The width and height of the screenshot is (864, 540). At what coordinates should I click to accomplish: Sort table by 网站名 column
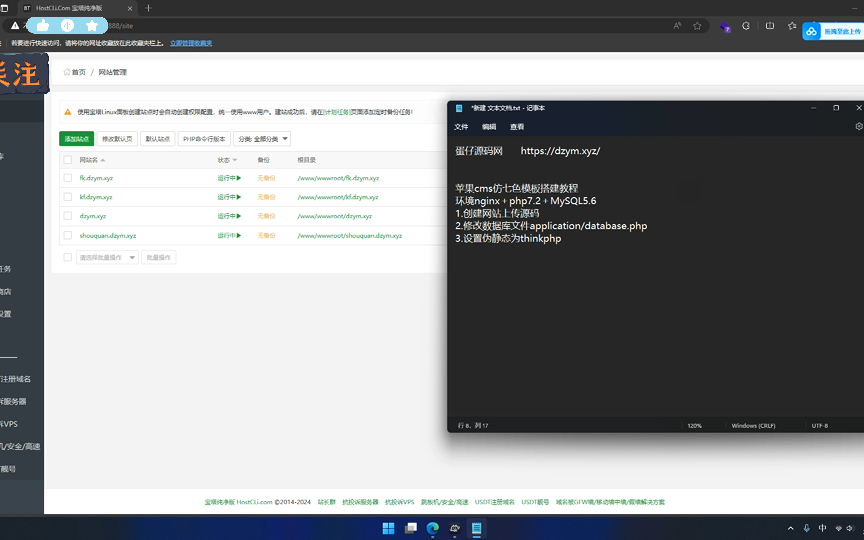tap(92, 160)
